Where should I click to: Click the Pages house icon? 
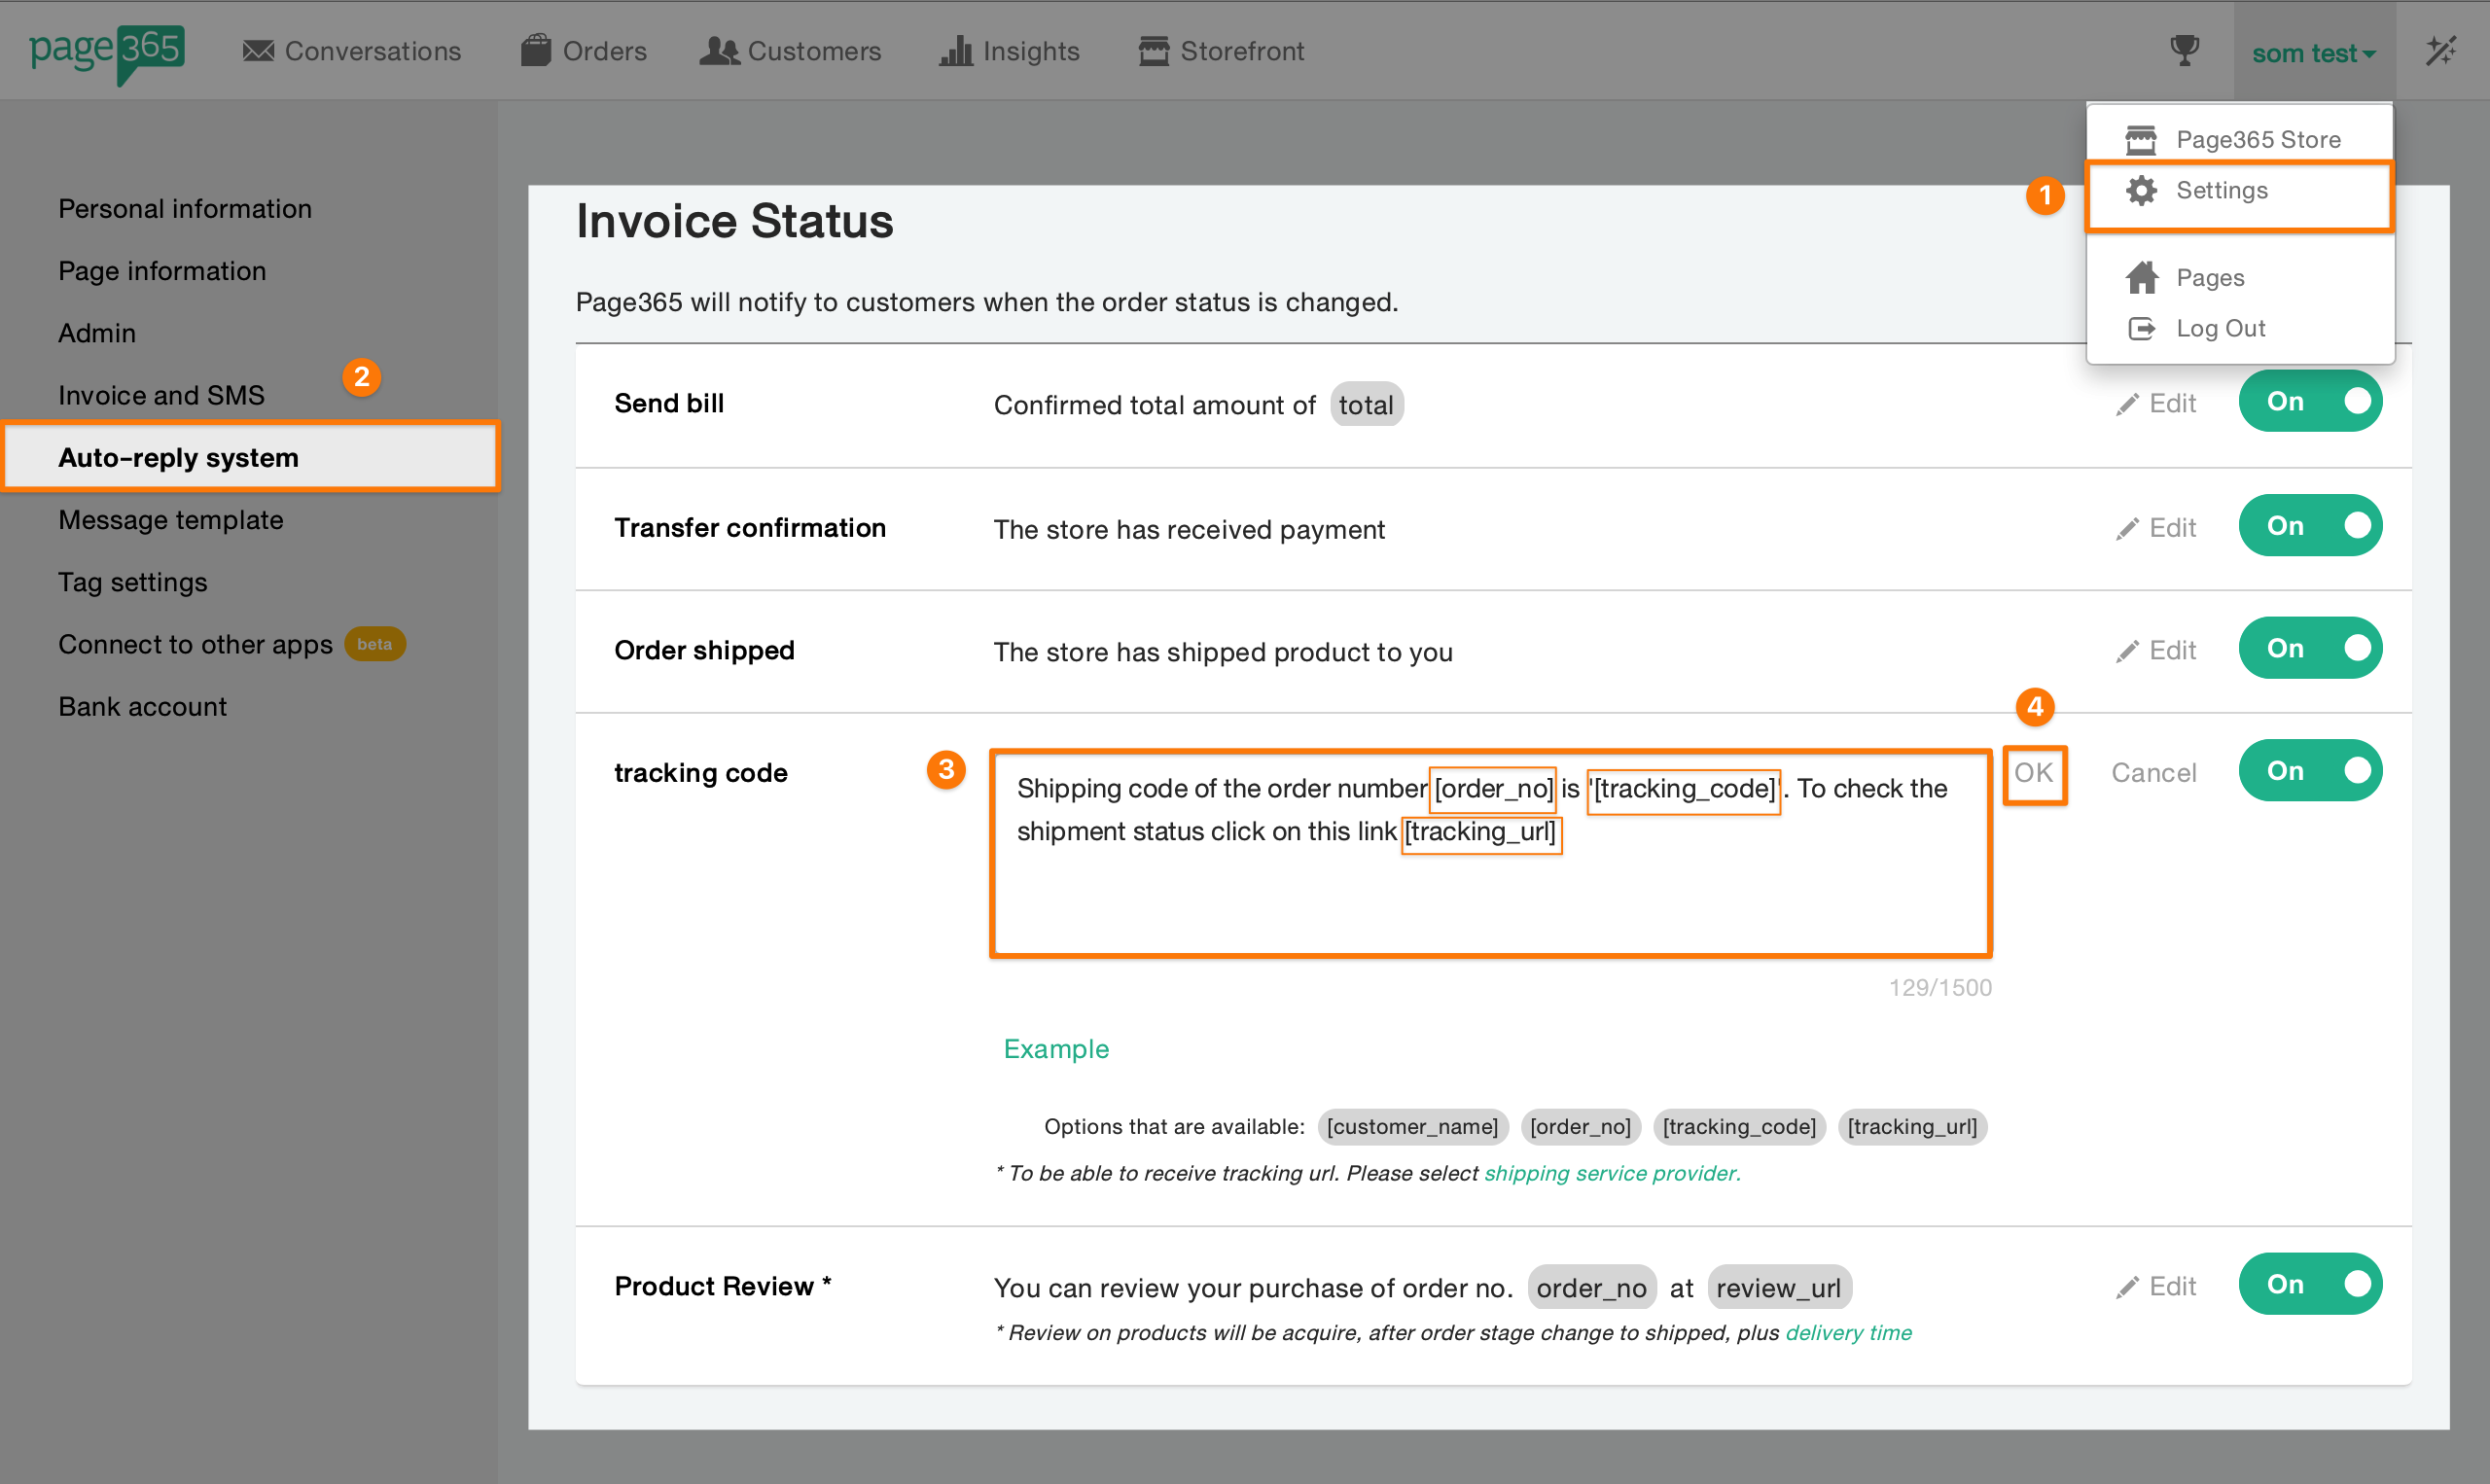(x=2141, y=277)
